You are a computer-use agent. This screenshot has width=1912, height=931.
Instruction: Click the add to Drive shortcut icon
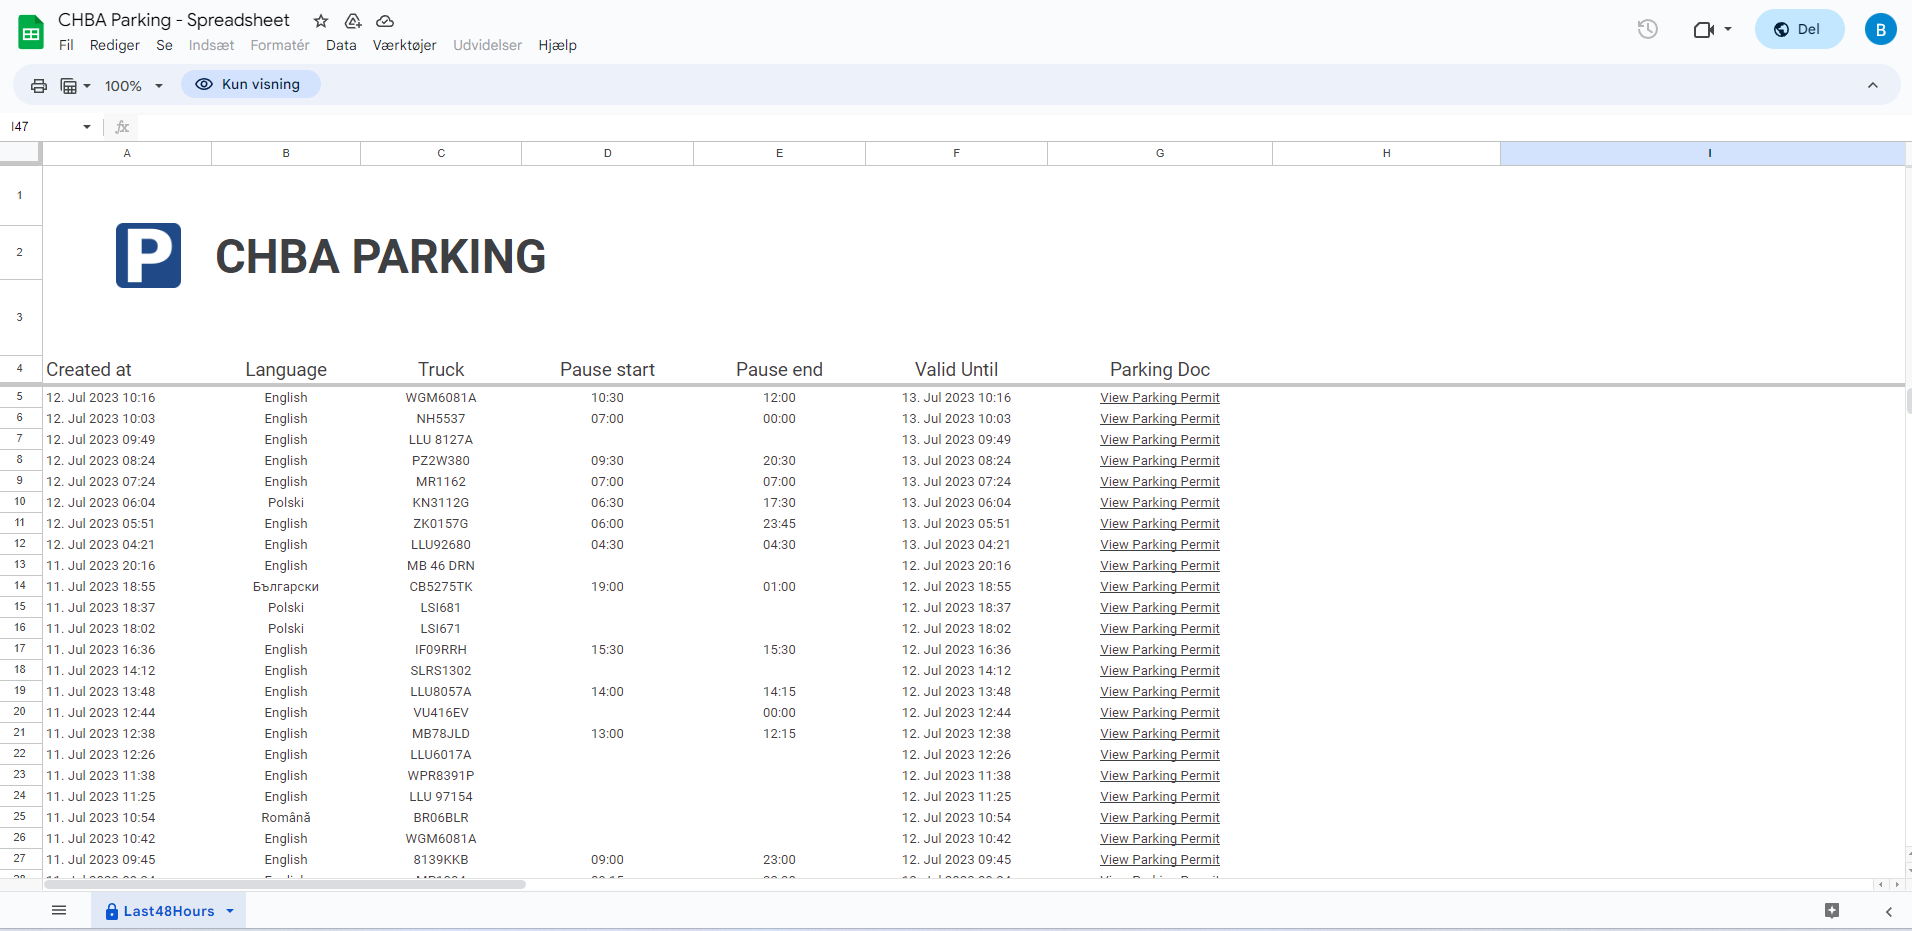(353, 21)
